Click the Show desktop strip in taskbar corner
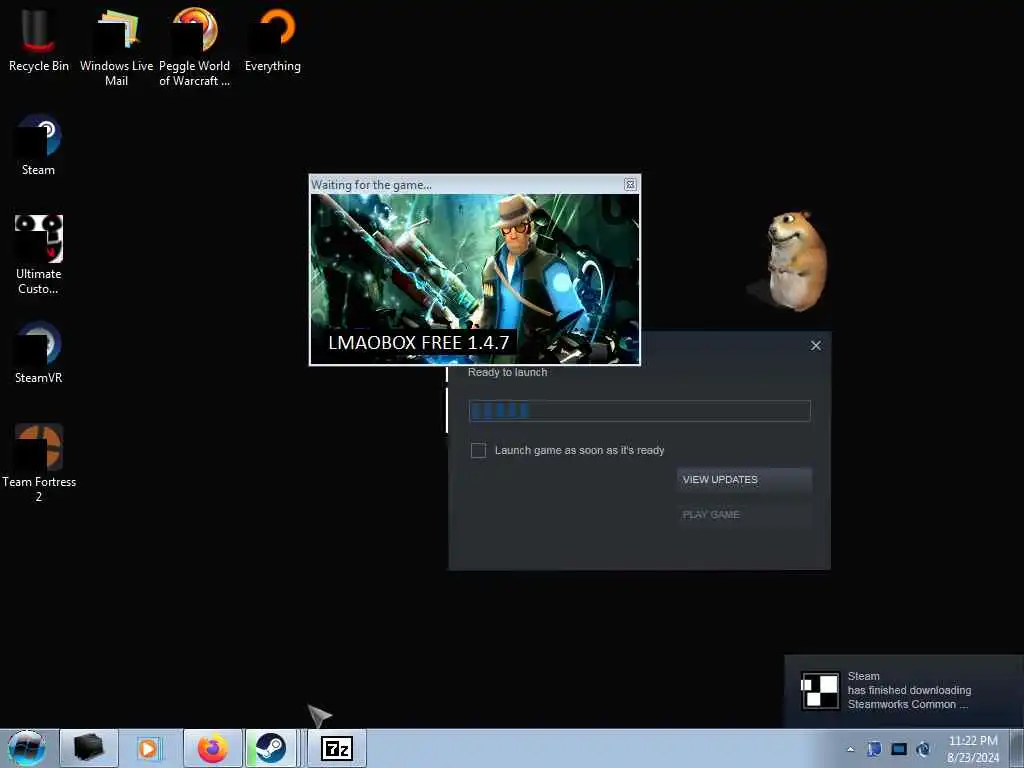Viewport: 1024px width, 768px height. [1016, 748]
